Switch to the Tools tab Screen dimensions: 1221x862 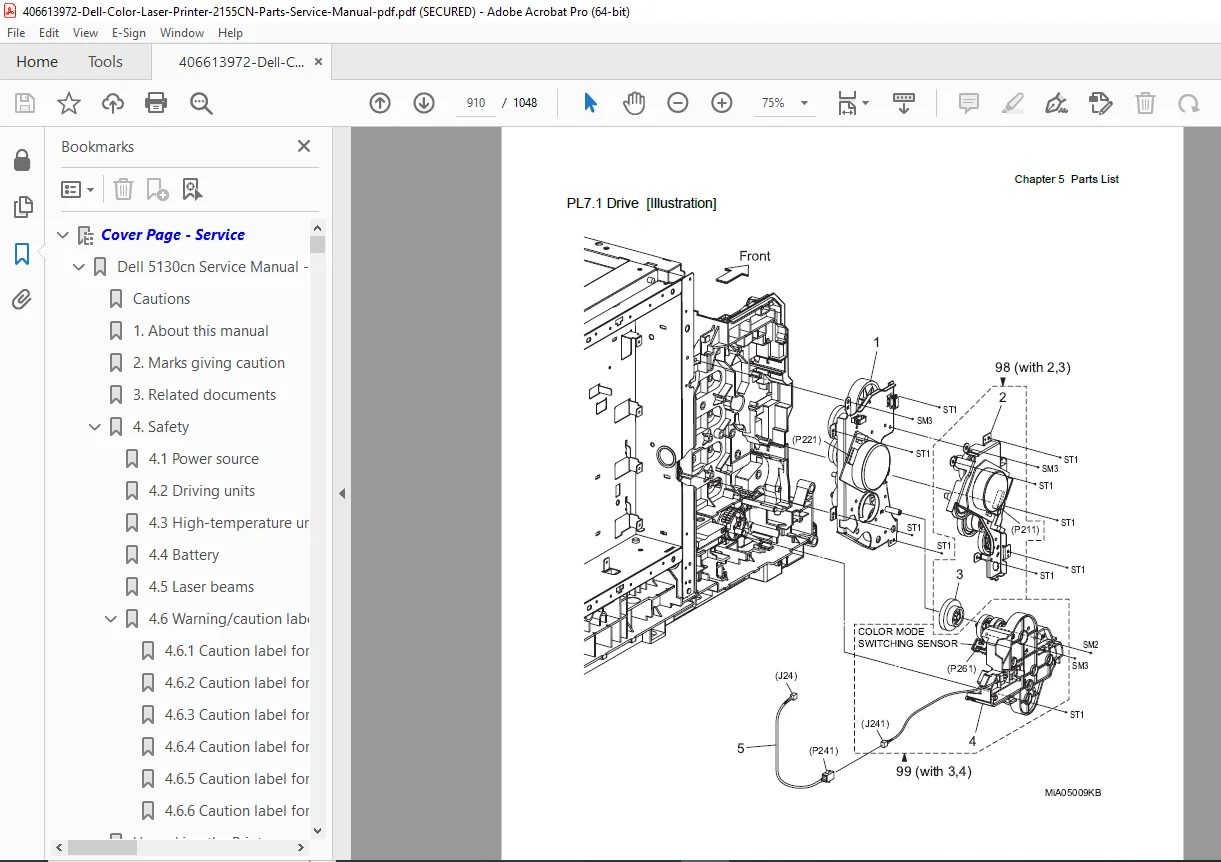coord(105,62)
